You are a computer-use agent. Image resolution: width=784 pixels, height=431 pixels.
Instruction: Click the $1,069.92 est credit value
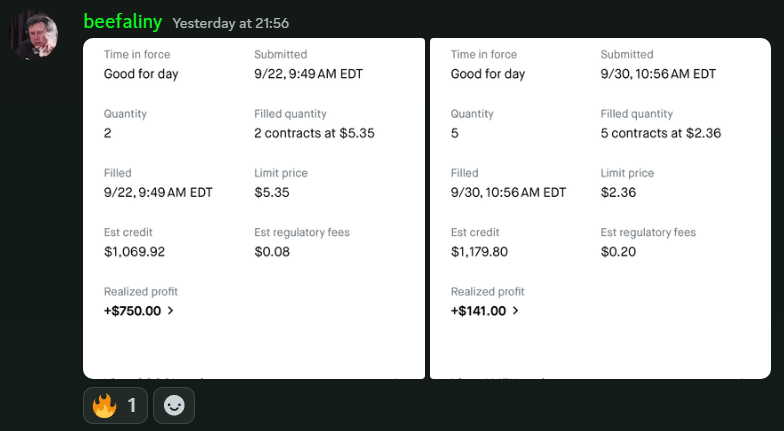pyautogui.click(x=134, y=252)
